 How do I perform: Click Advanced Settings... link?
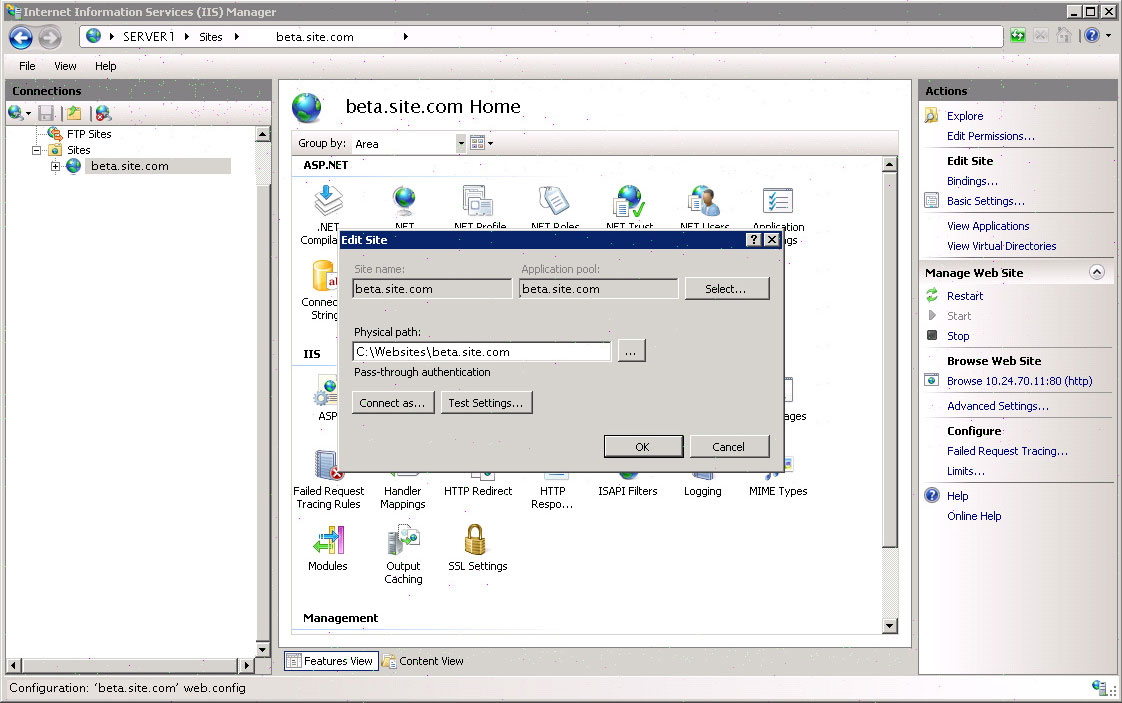[997, 406]
